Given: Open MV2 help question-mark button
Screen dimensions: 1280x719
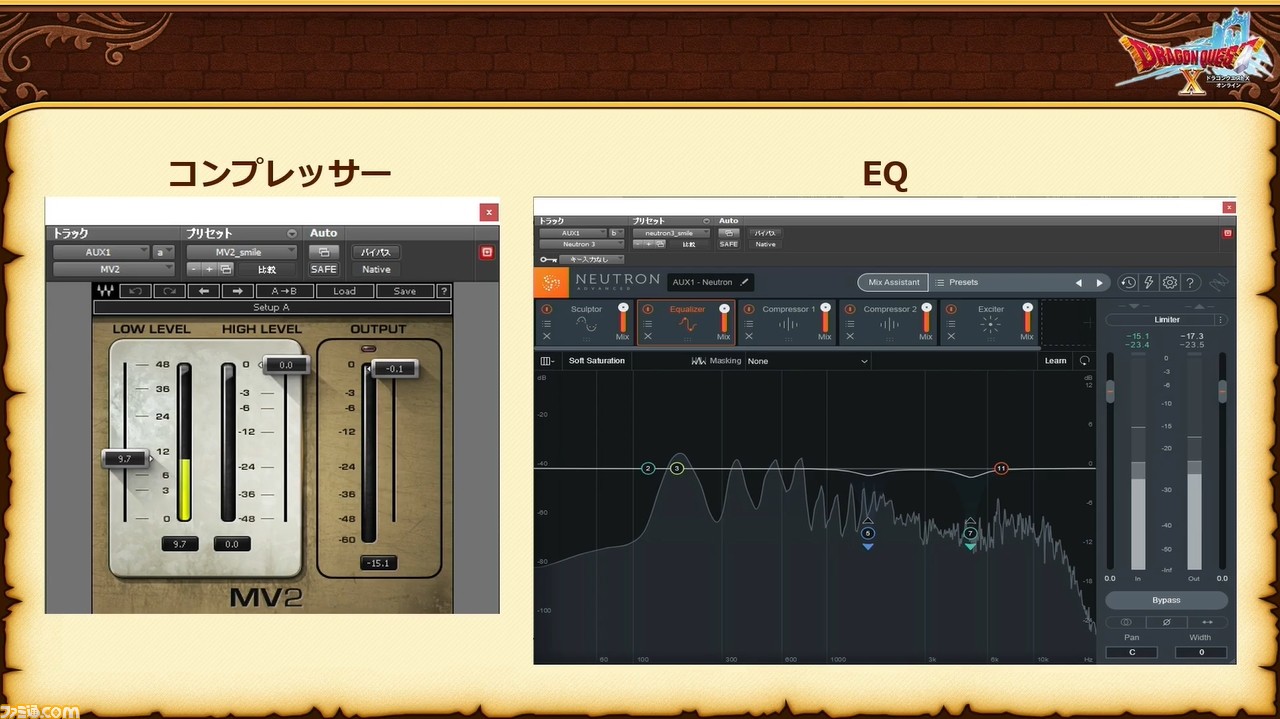Looking at the screenshot, I should 444,291.
